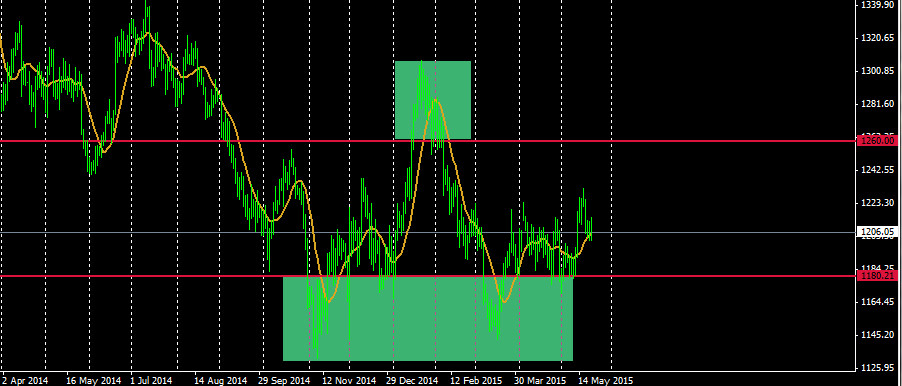Click the 29 Sep 2014 date label
The image size is (902, 386).
[284, 381]
